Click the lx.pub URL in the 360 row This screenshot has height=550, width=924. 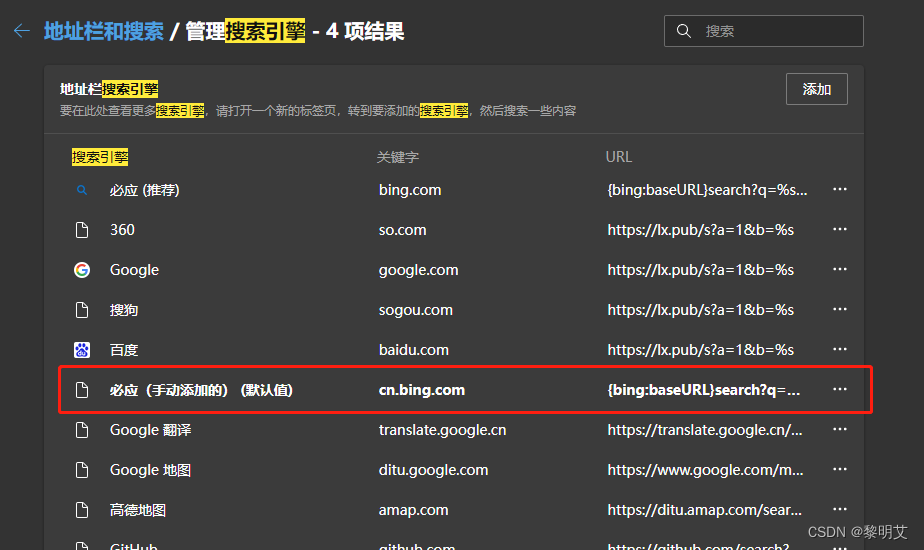pyautogui.click(x=701, y=230)
